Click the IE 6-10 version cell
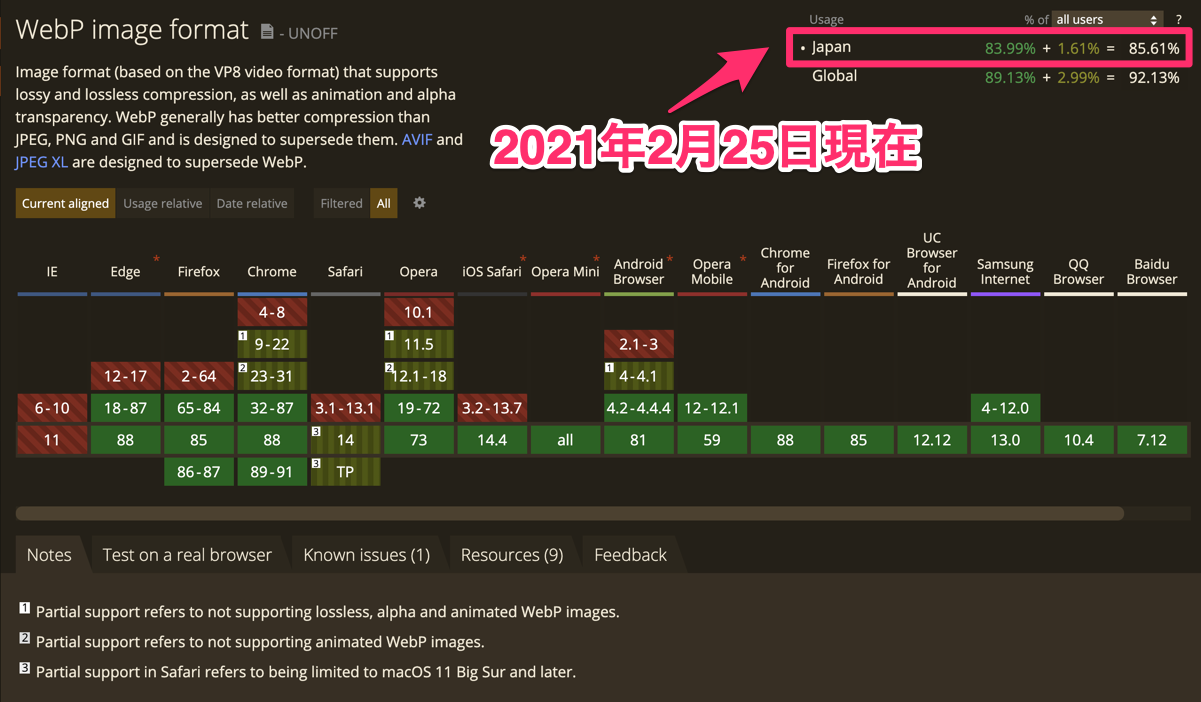The image size is (1201, 702). coord(52,408)
